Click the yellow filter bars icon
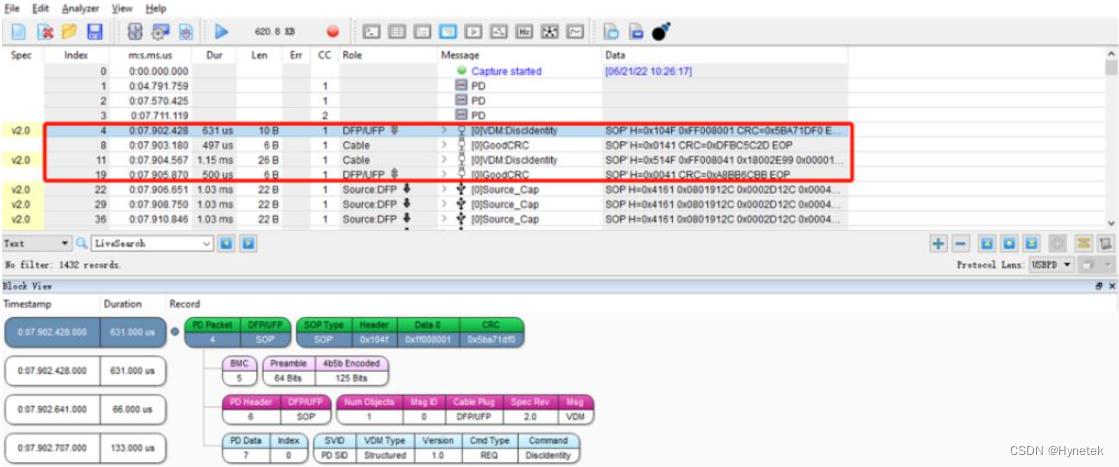Screen dimensions: 1119x467 coord(1084,244)
